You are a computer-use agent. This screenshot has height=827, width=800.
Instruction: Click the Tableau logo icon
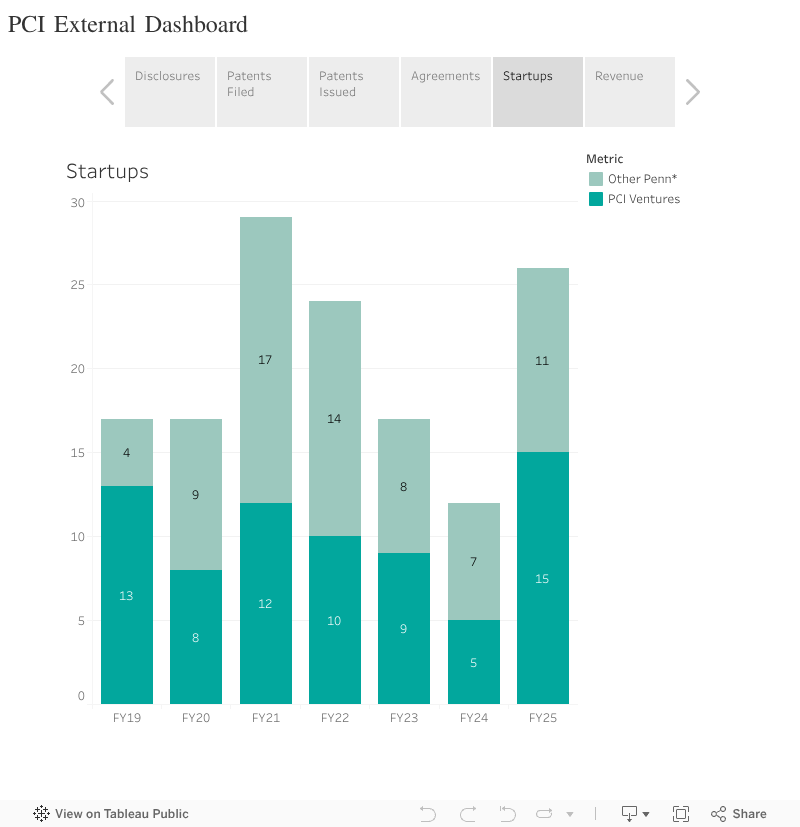[42, 814]
